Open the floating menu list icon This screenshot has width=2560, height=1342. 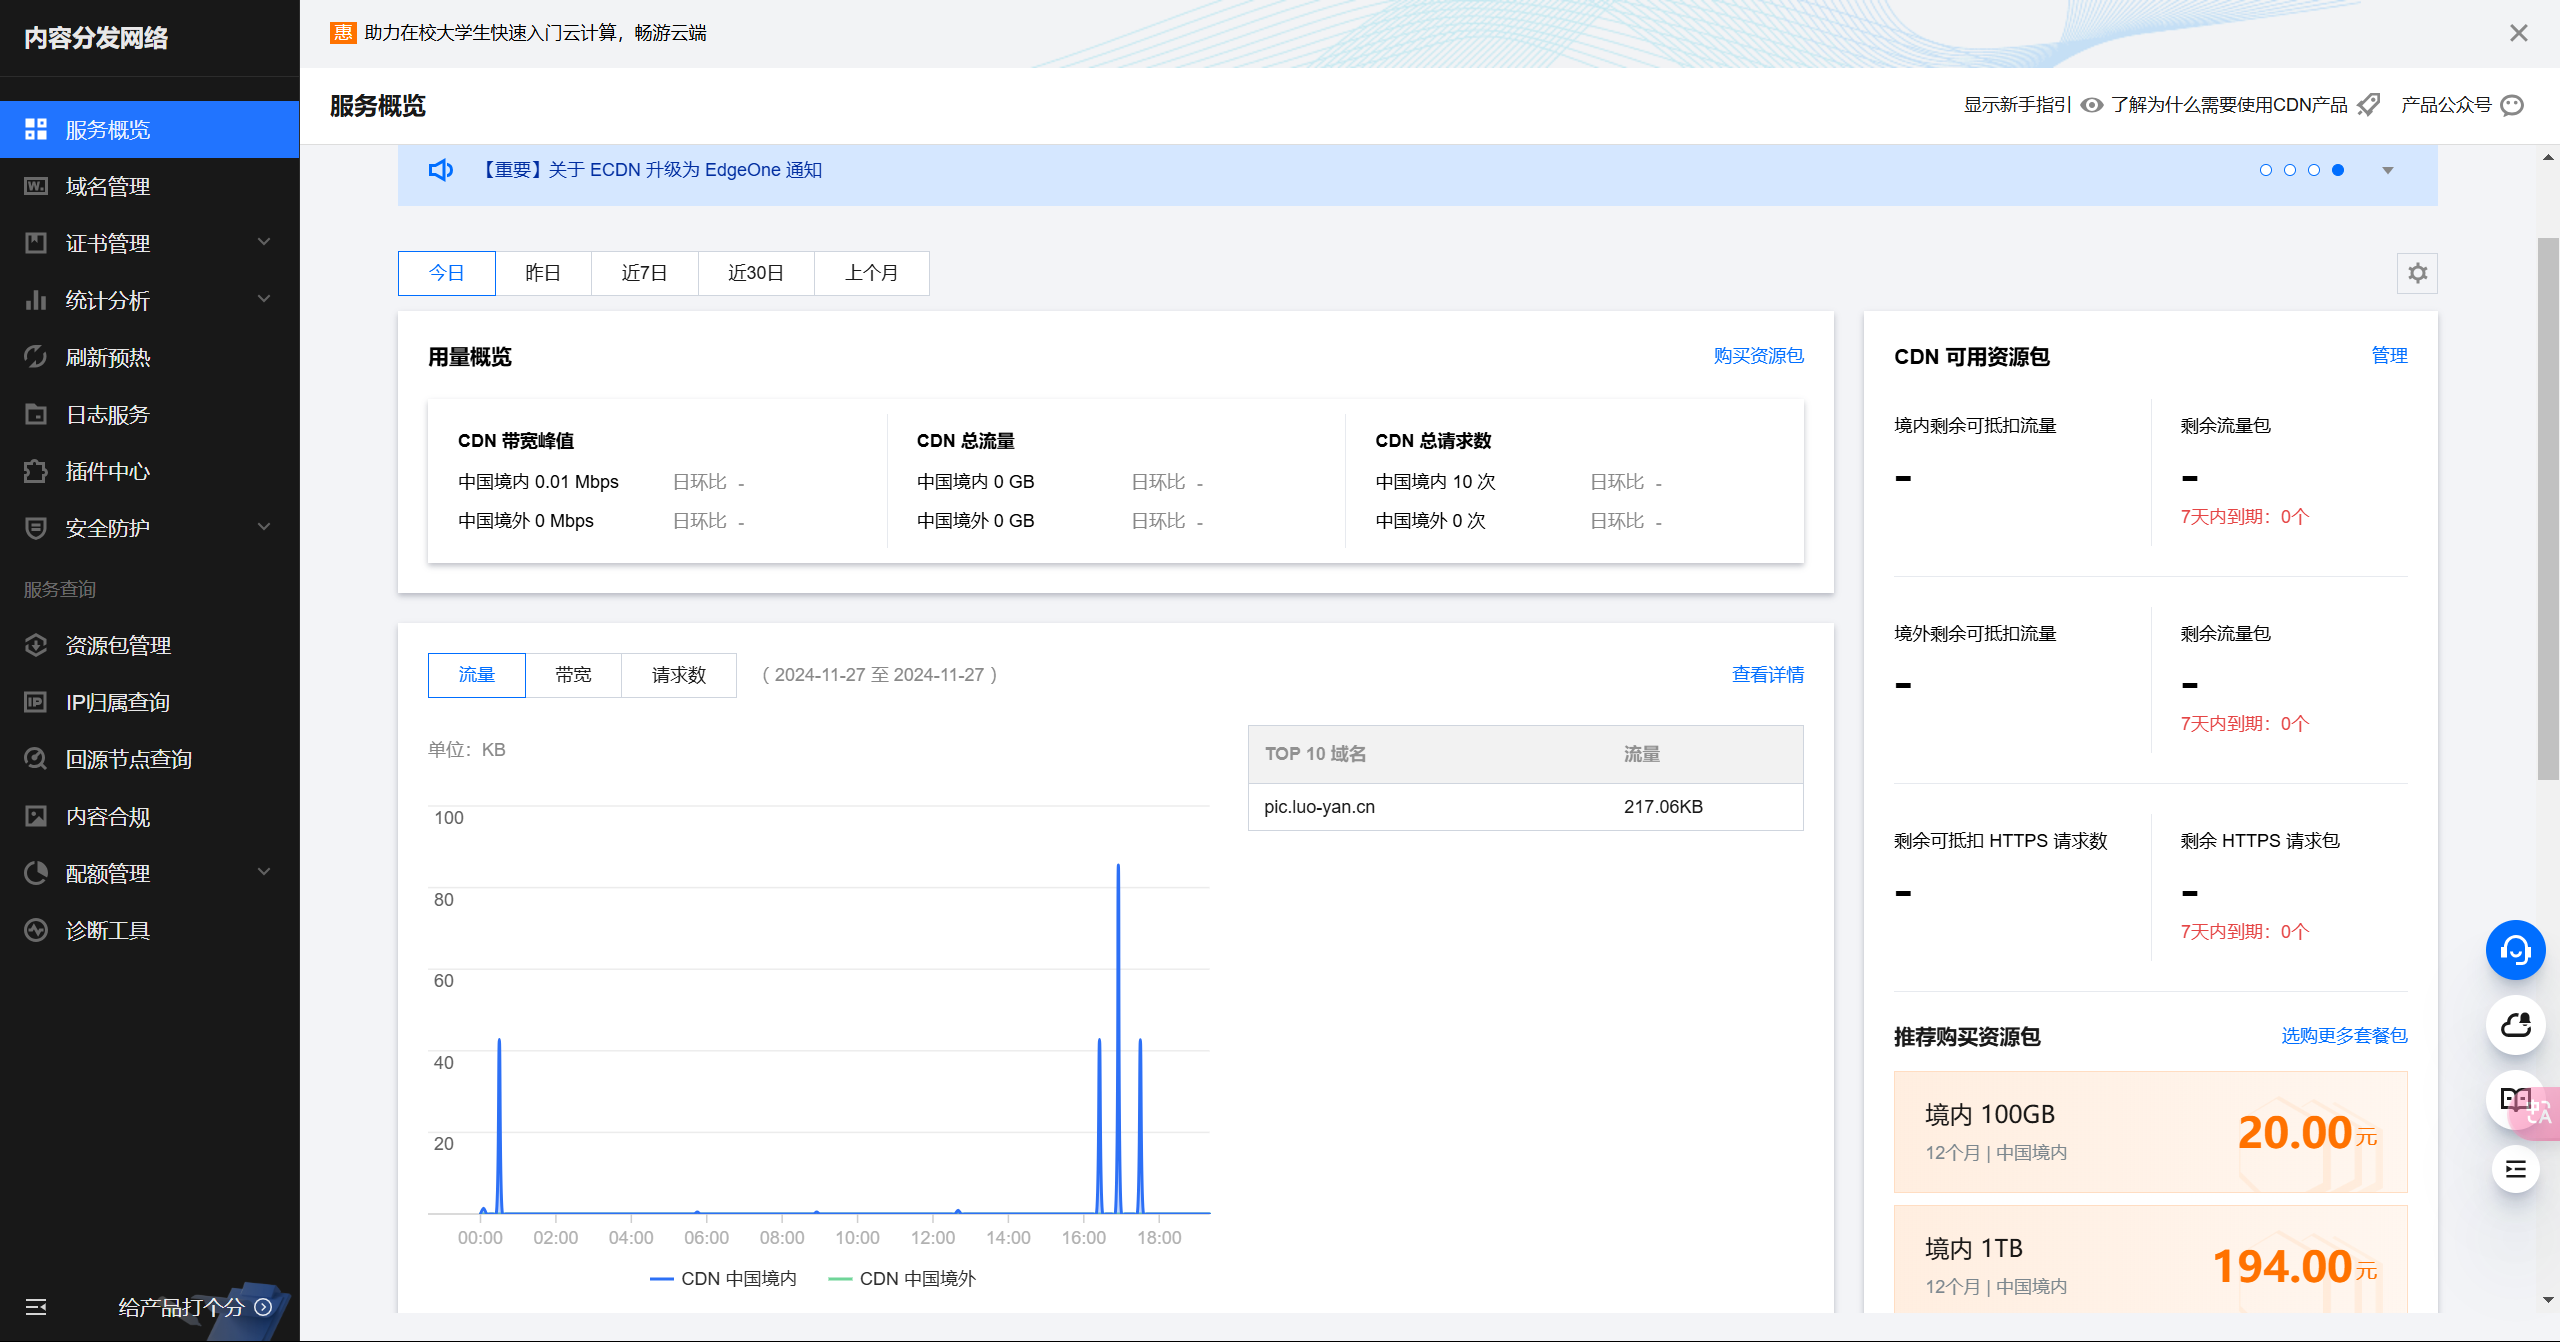2515,1169
